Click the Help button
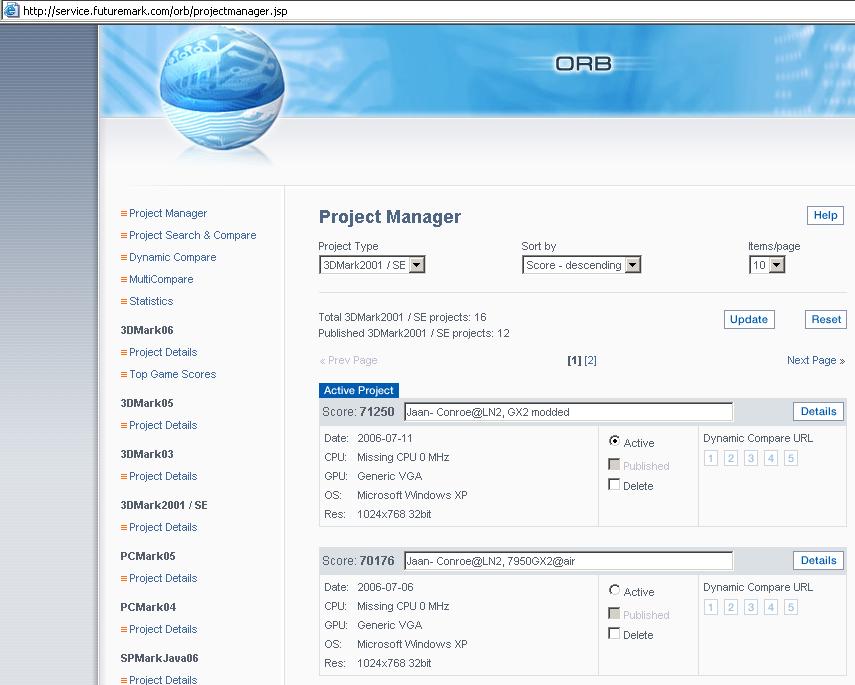The width and height of the screenshot is (855, 685). (x=825, y=215)
